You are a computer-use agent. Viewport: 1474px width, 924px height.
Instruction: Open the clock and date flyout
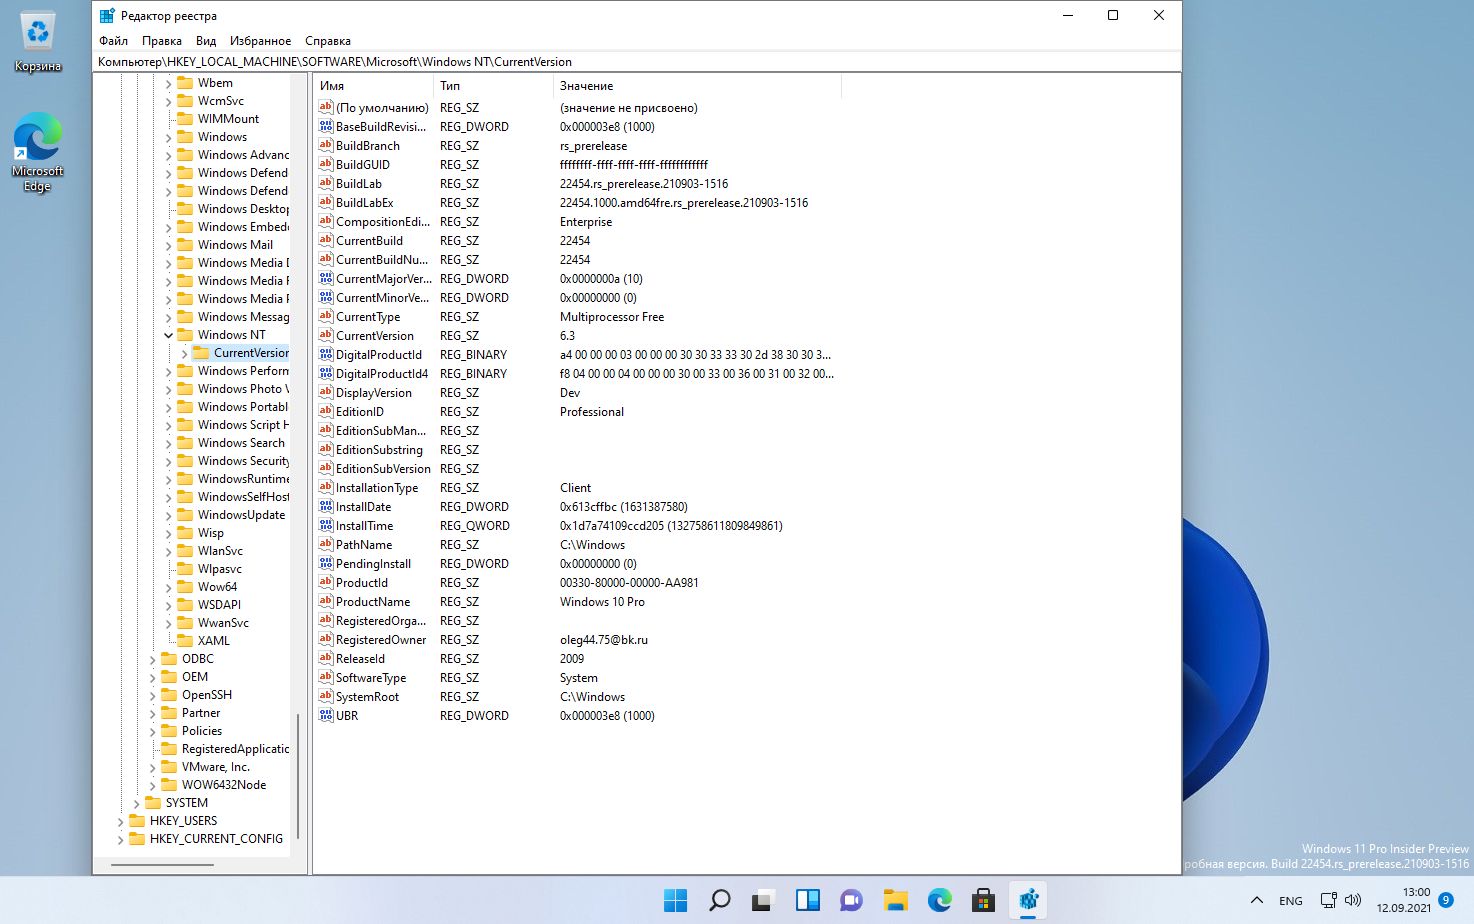(x=1403, y=900)
